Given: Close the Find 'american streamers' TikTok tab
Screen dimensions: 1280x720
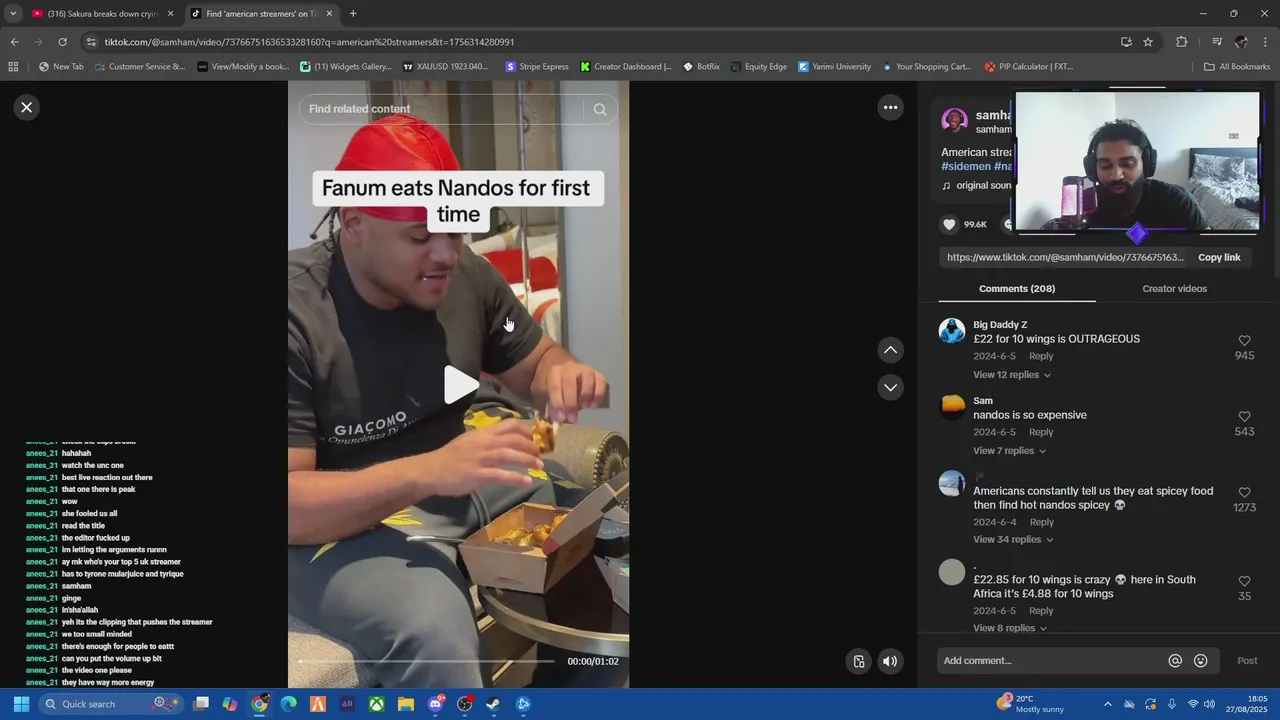Looking at the screenshot, I should pyautogui.click(x=329, y=14).
